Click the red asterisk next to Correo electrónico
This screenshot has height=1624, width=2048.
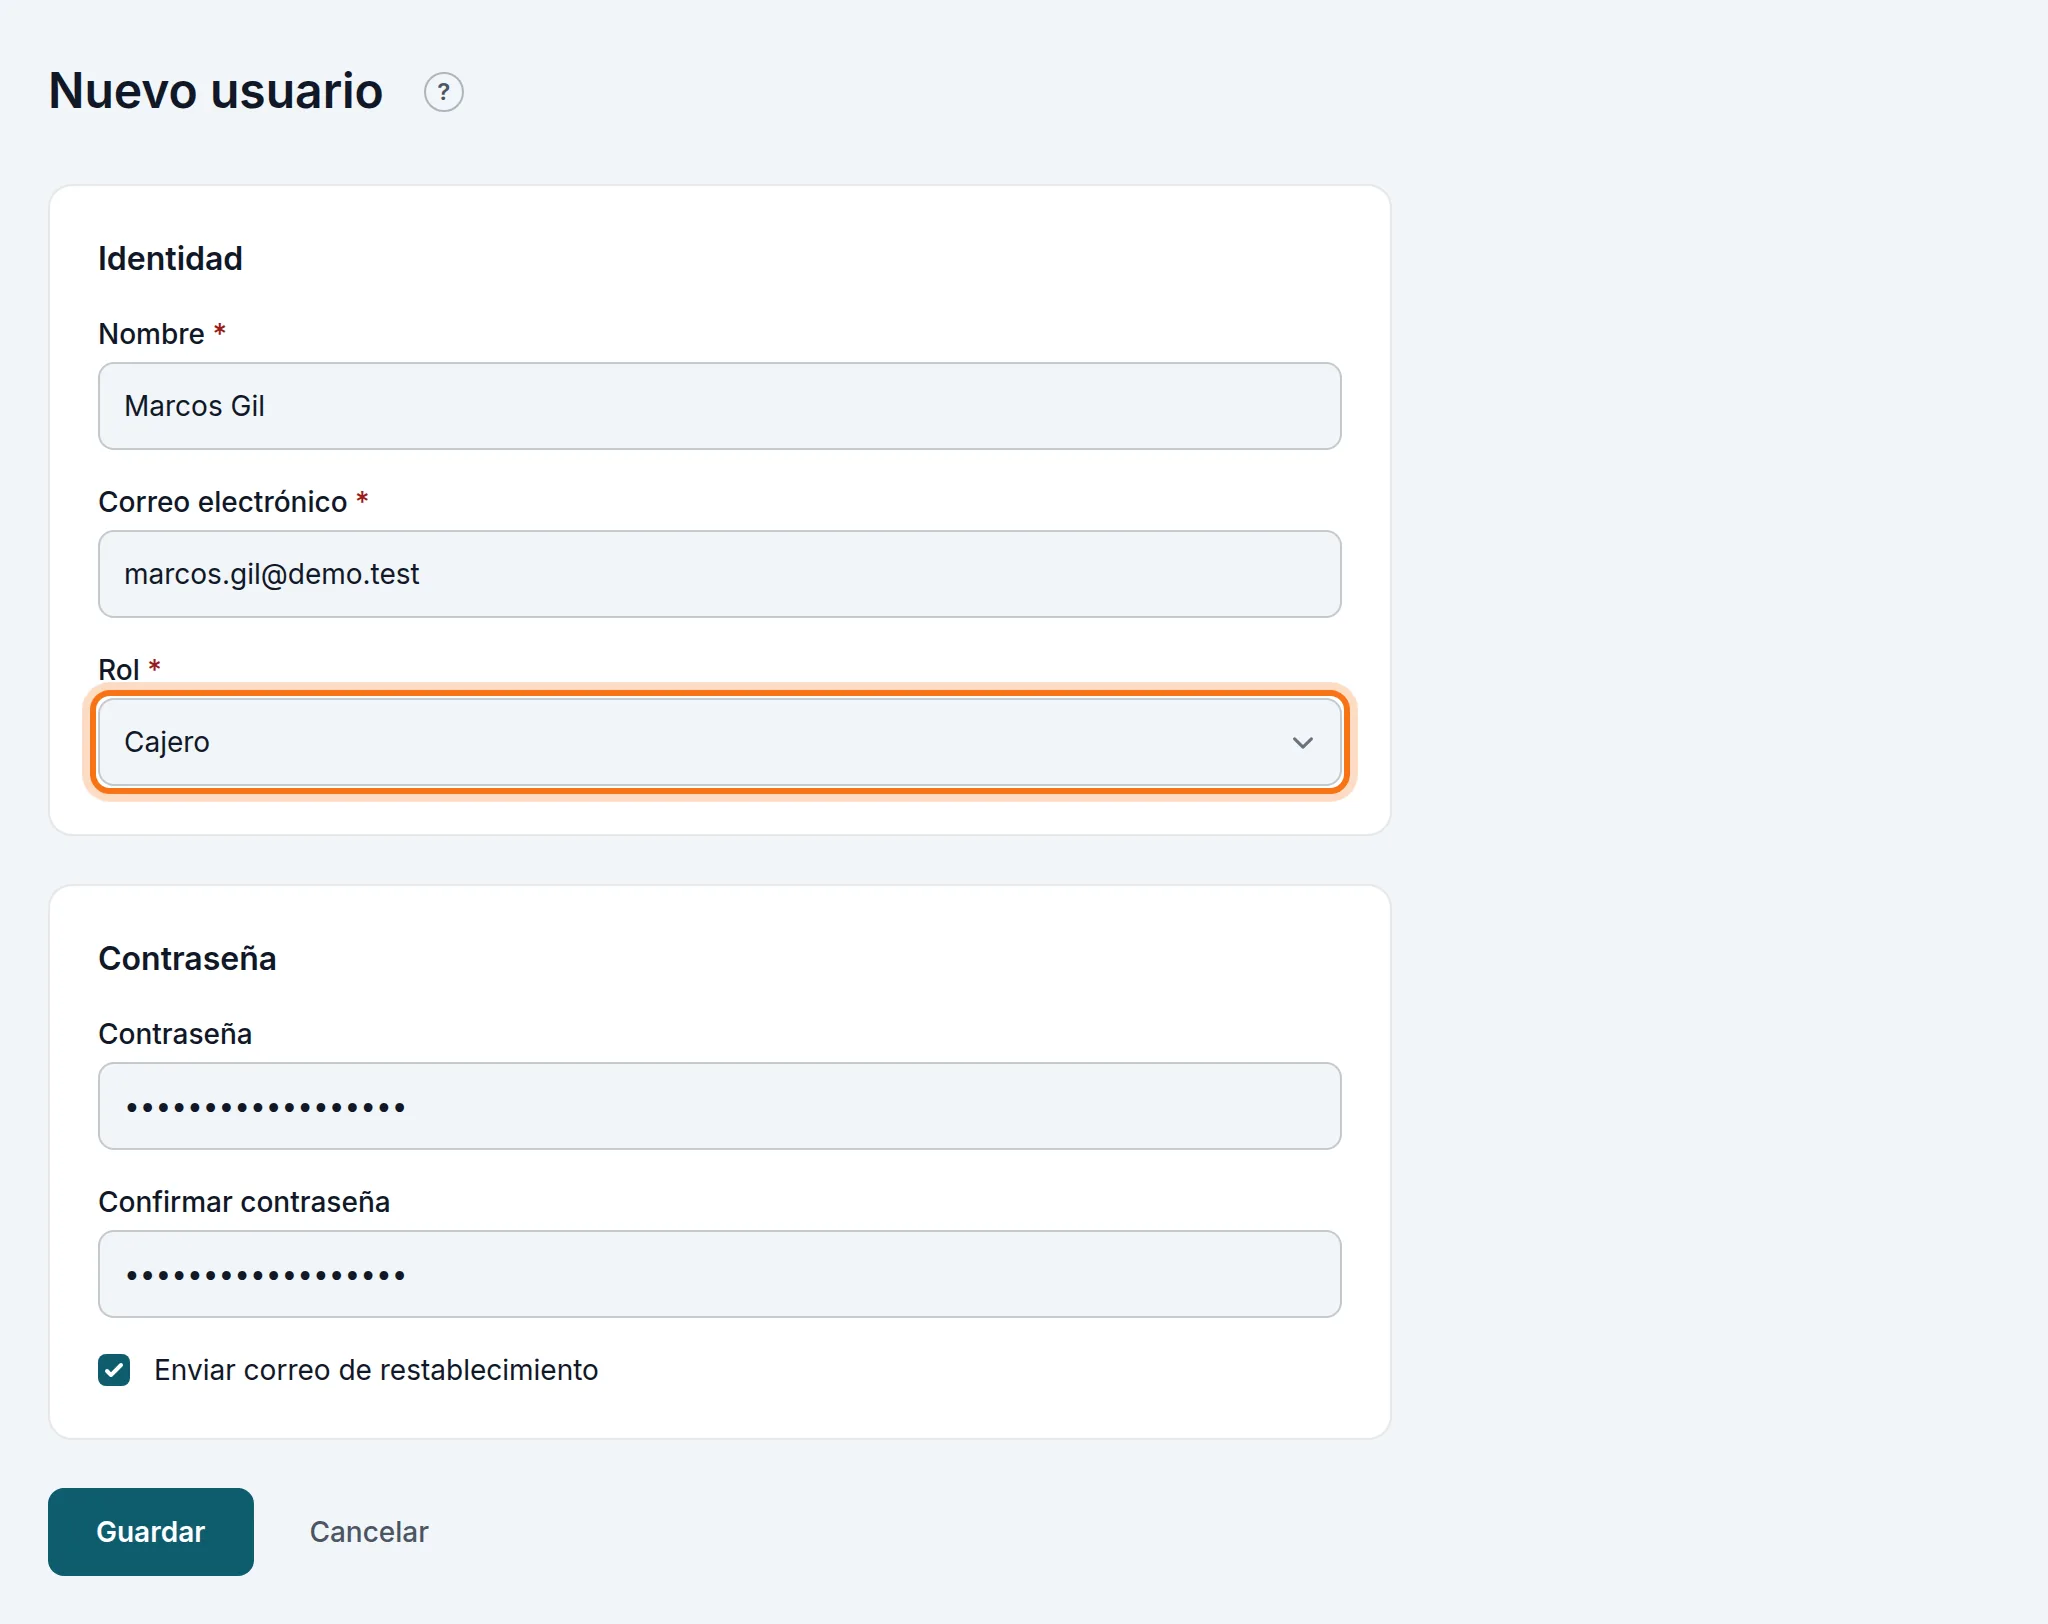[x=362, y=498]
